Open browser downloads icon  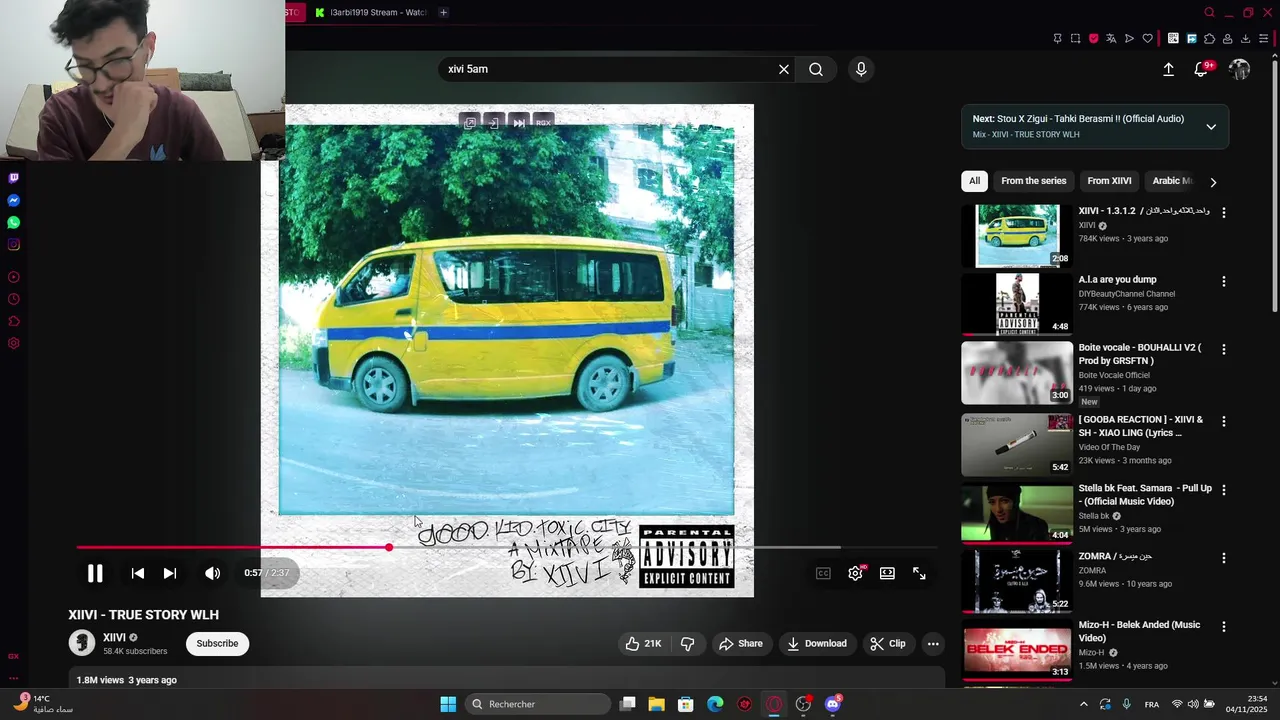tap(1245, 39)
